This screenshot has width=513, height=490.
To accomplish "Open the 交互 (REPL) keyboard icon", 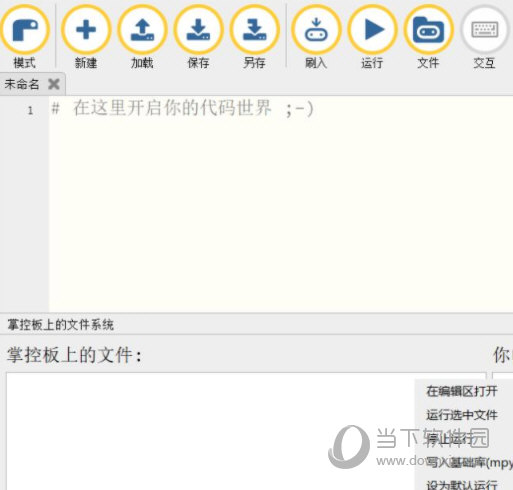I will tap(485, 30).
